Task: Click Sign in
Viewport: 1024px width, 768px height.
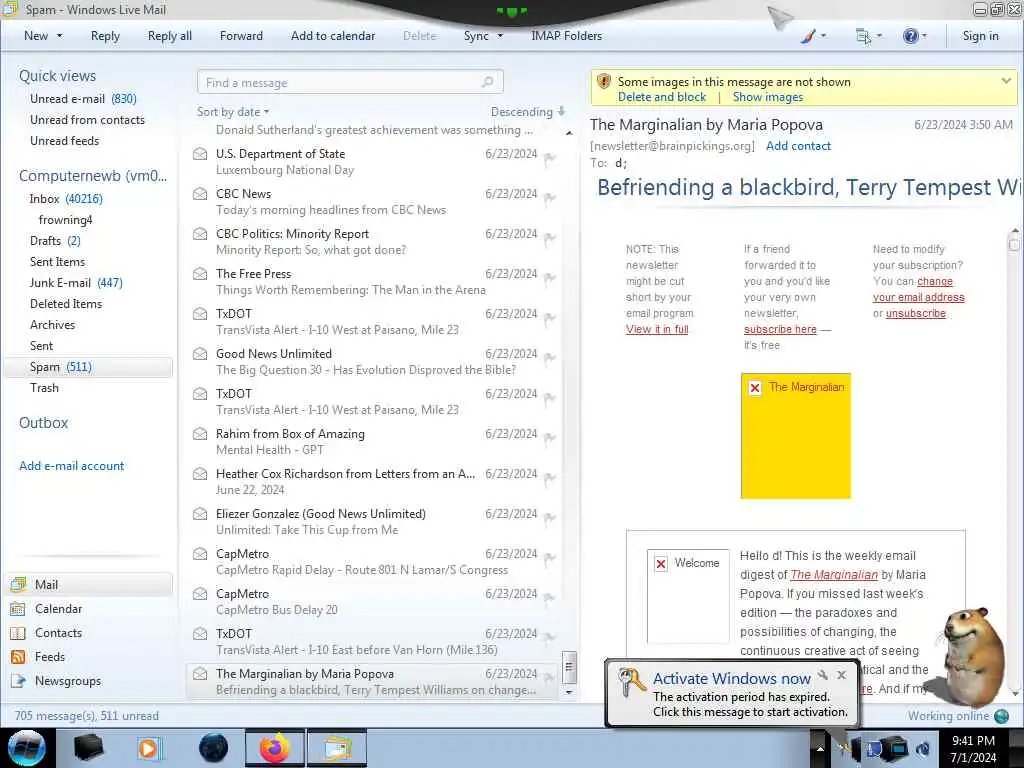Action: (980, 36)
